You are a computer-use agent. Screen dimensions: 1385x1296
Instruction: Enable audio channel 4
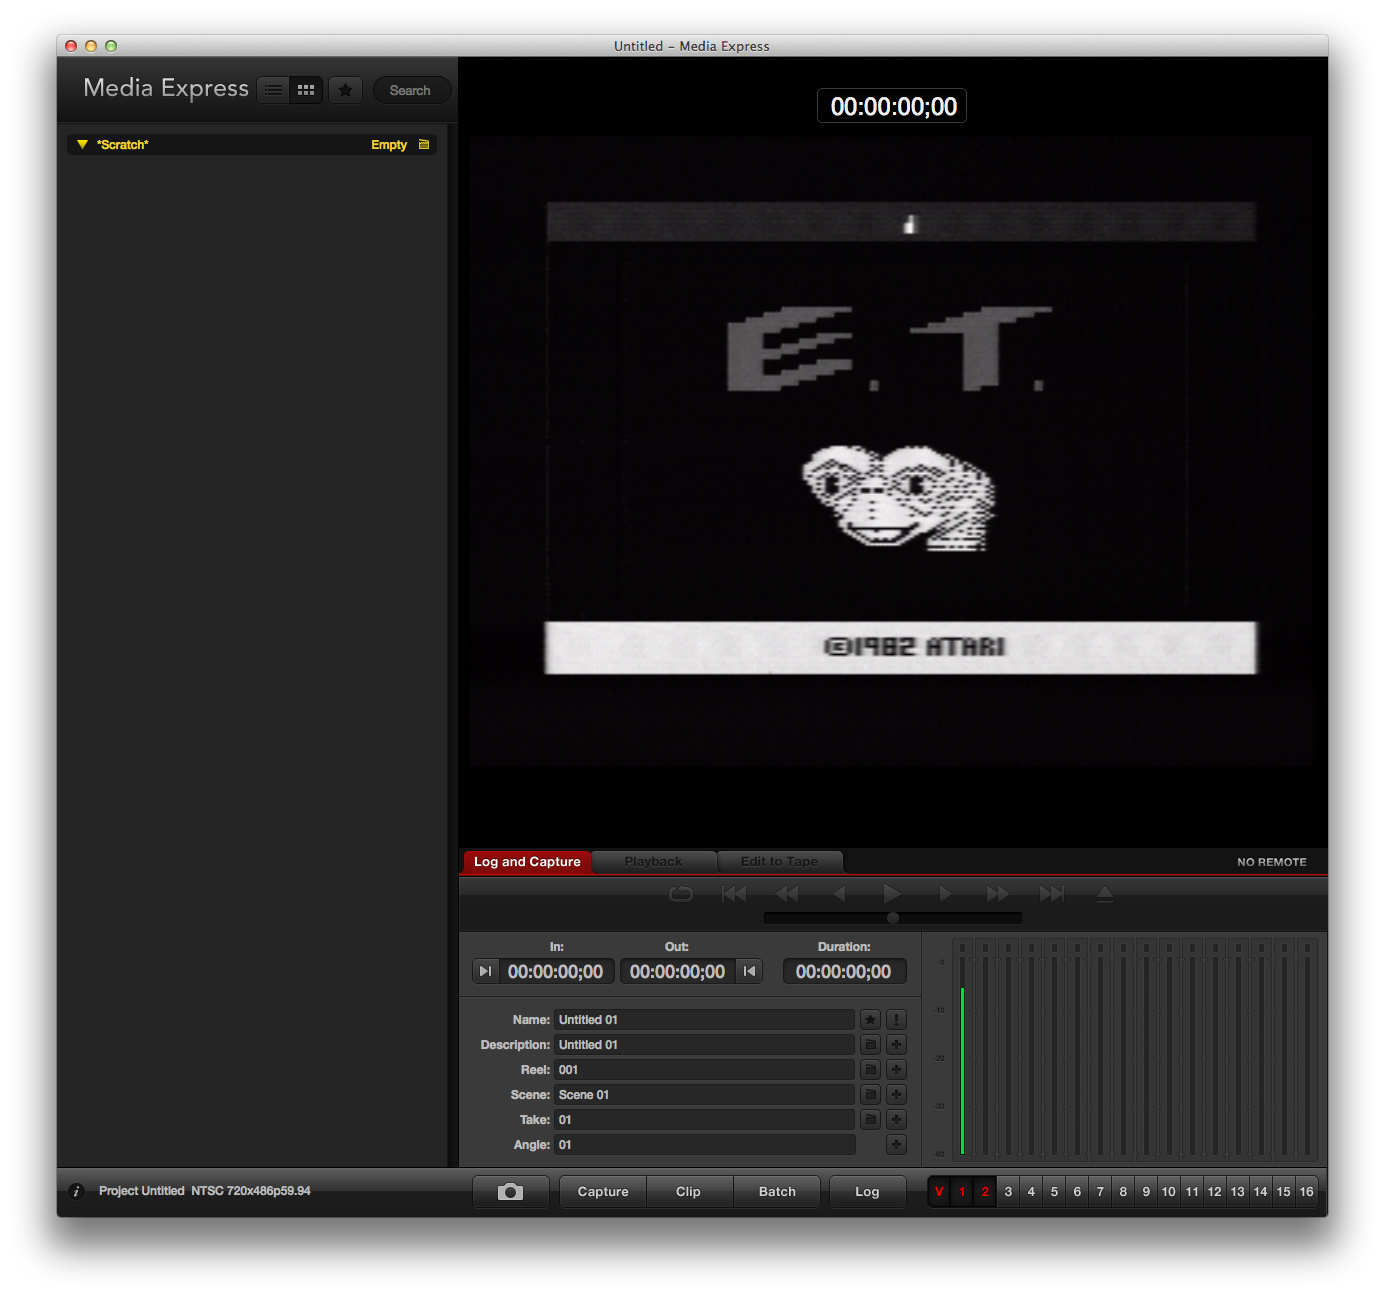pos(1031,1192)
